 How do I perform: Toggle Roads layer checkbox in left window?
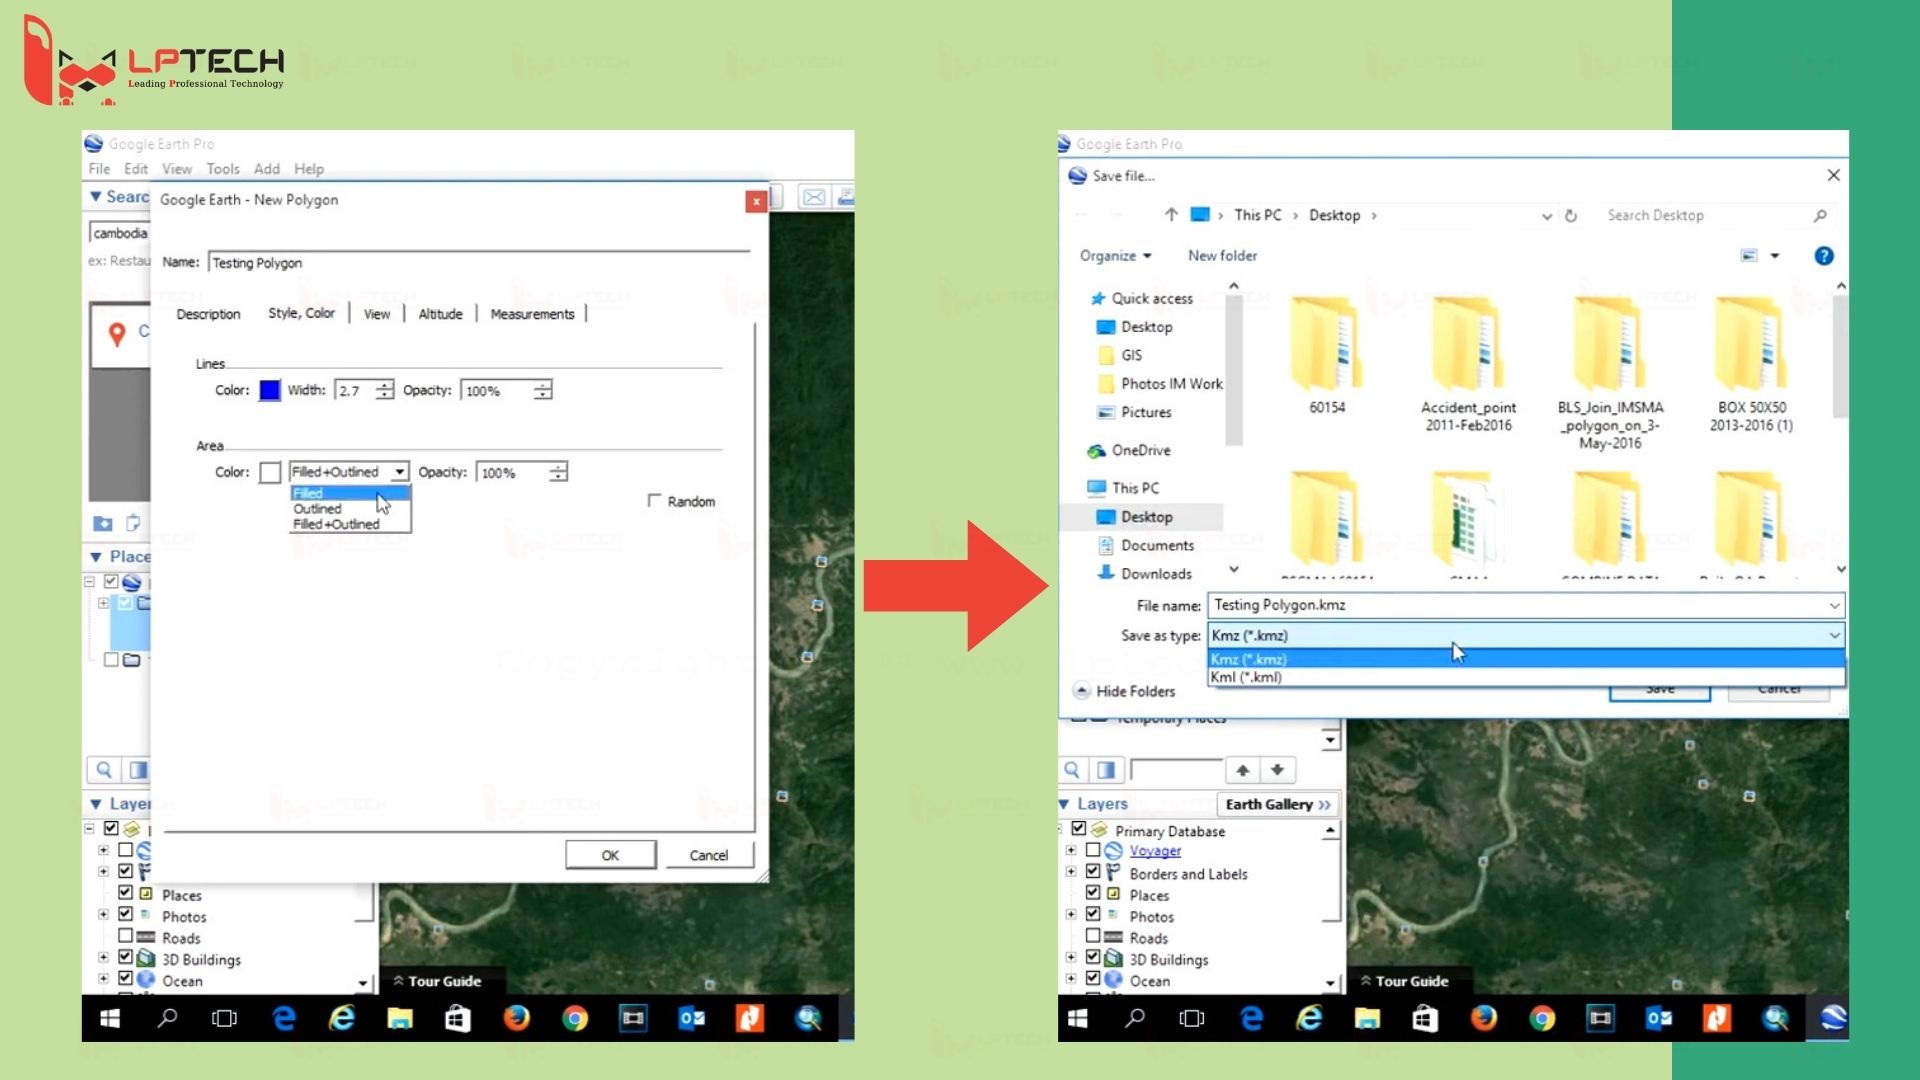[125, 936]
